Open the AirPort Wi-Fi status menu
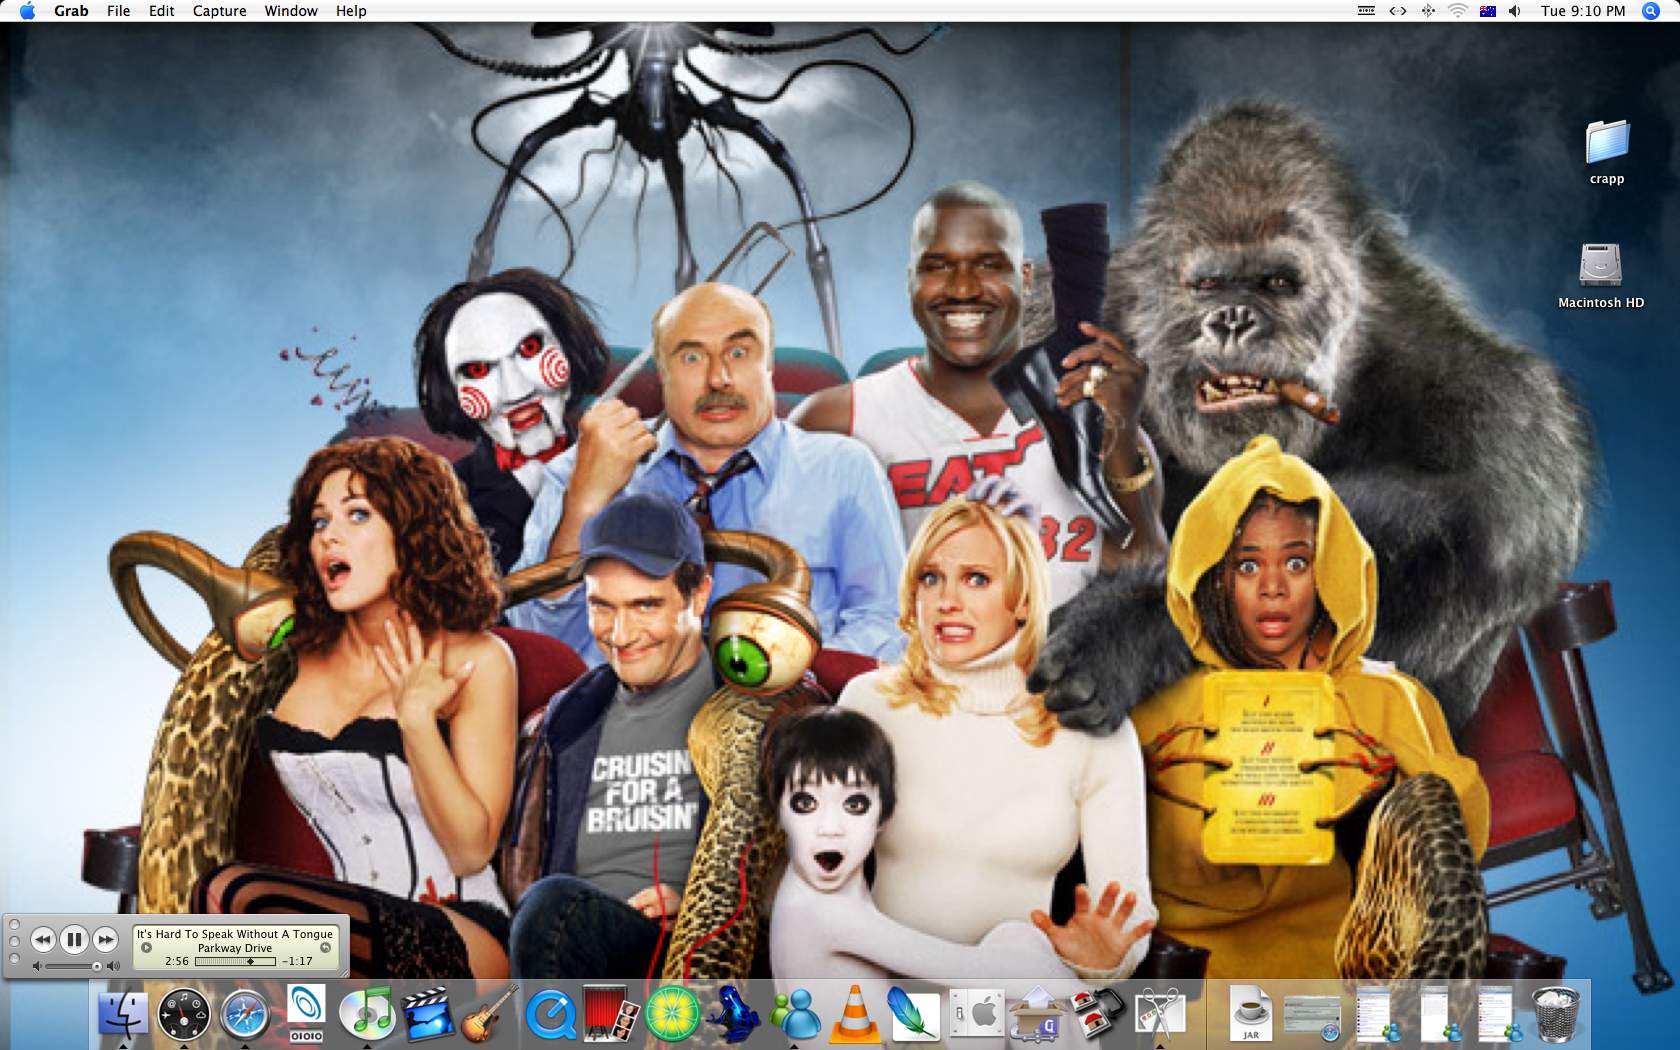Viewport: 1680px width, 1050px height. click(1458, 11)
